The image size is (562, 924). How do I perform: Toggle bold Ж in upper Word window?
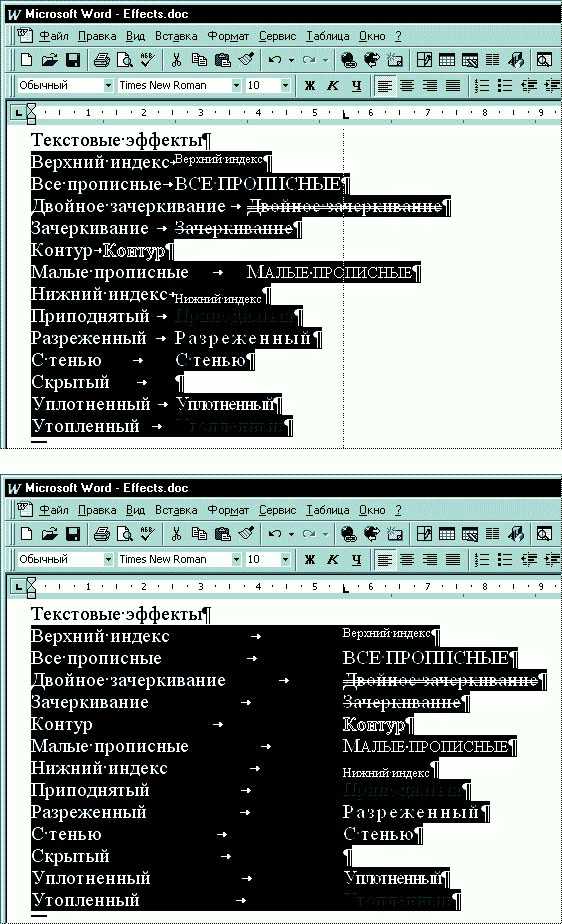click(x=309, y=85)
